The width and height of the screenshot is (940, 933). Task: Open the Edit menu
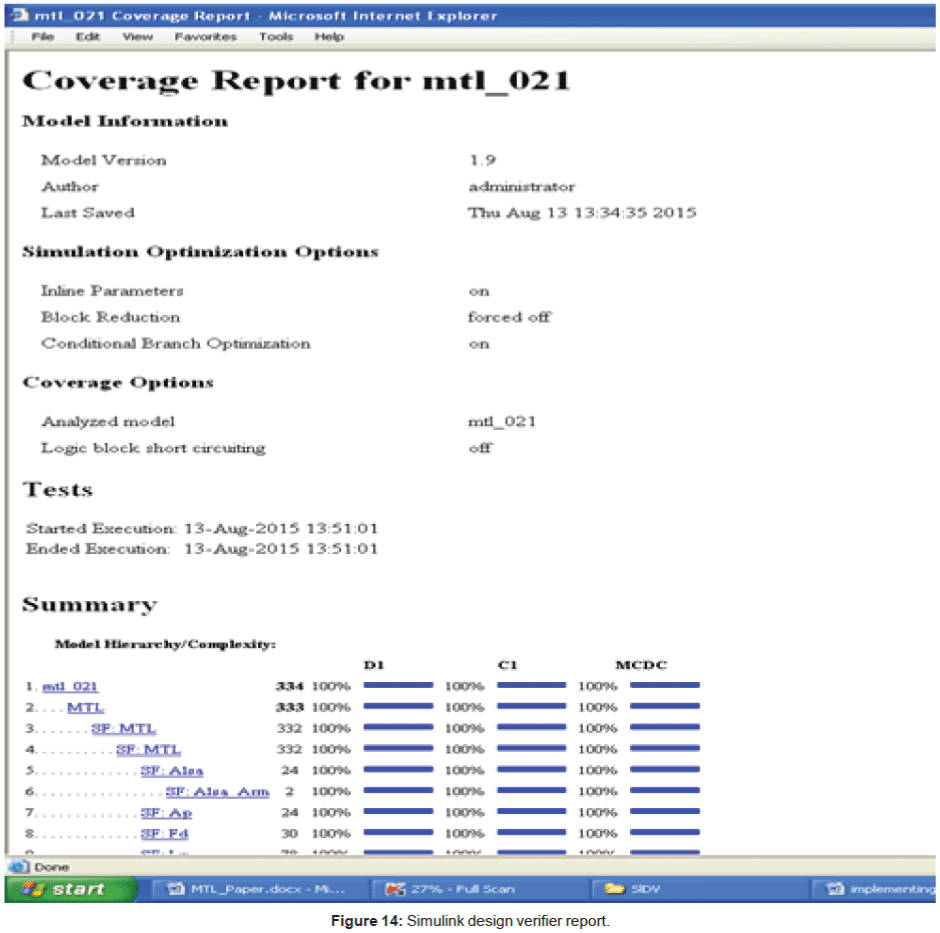point(87,37)
